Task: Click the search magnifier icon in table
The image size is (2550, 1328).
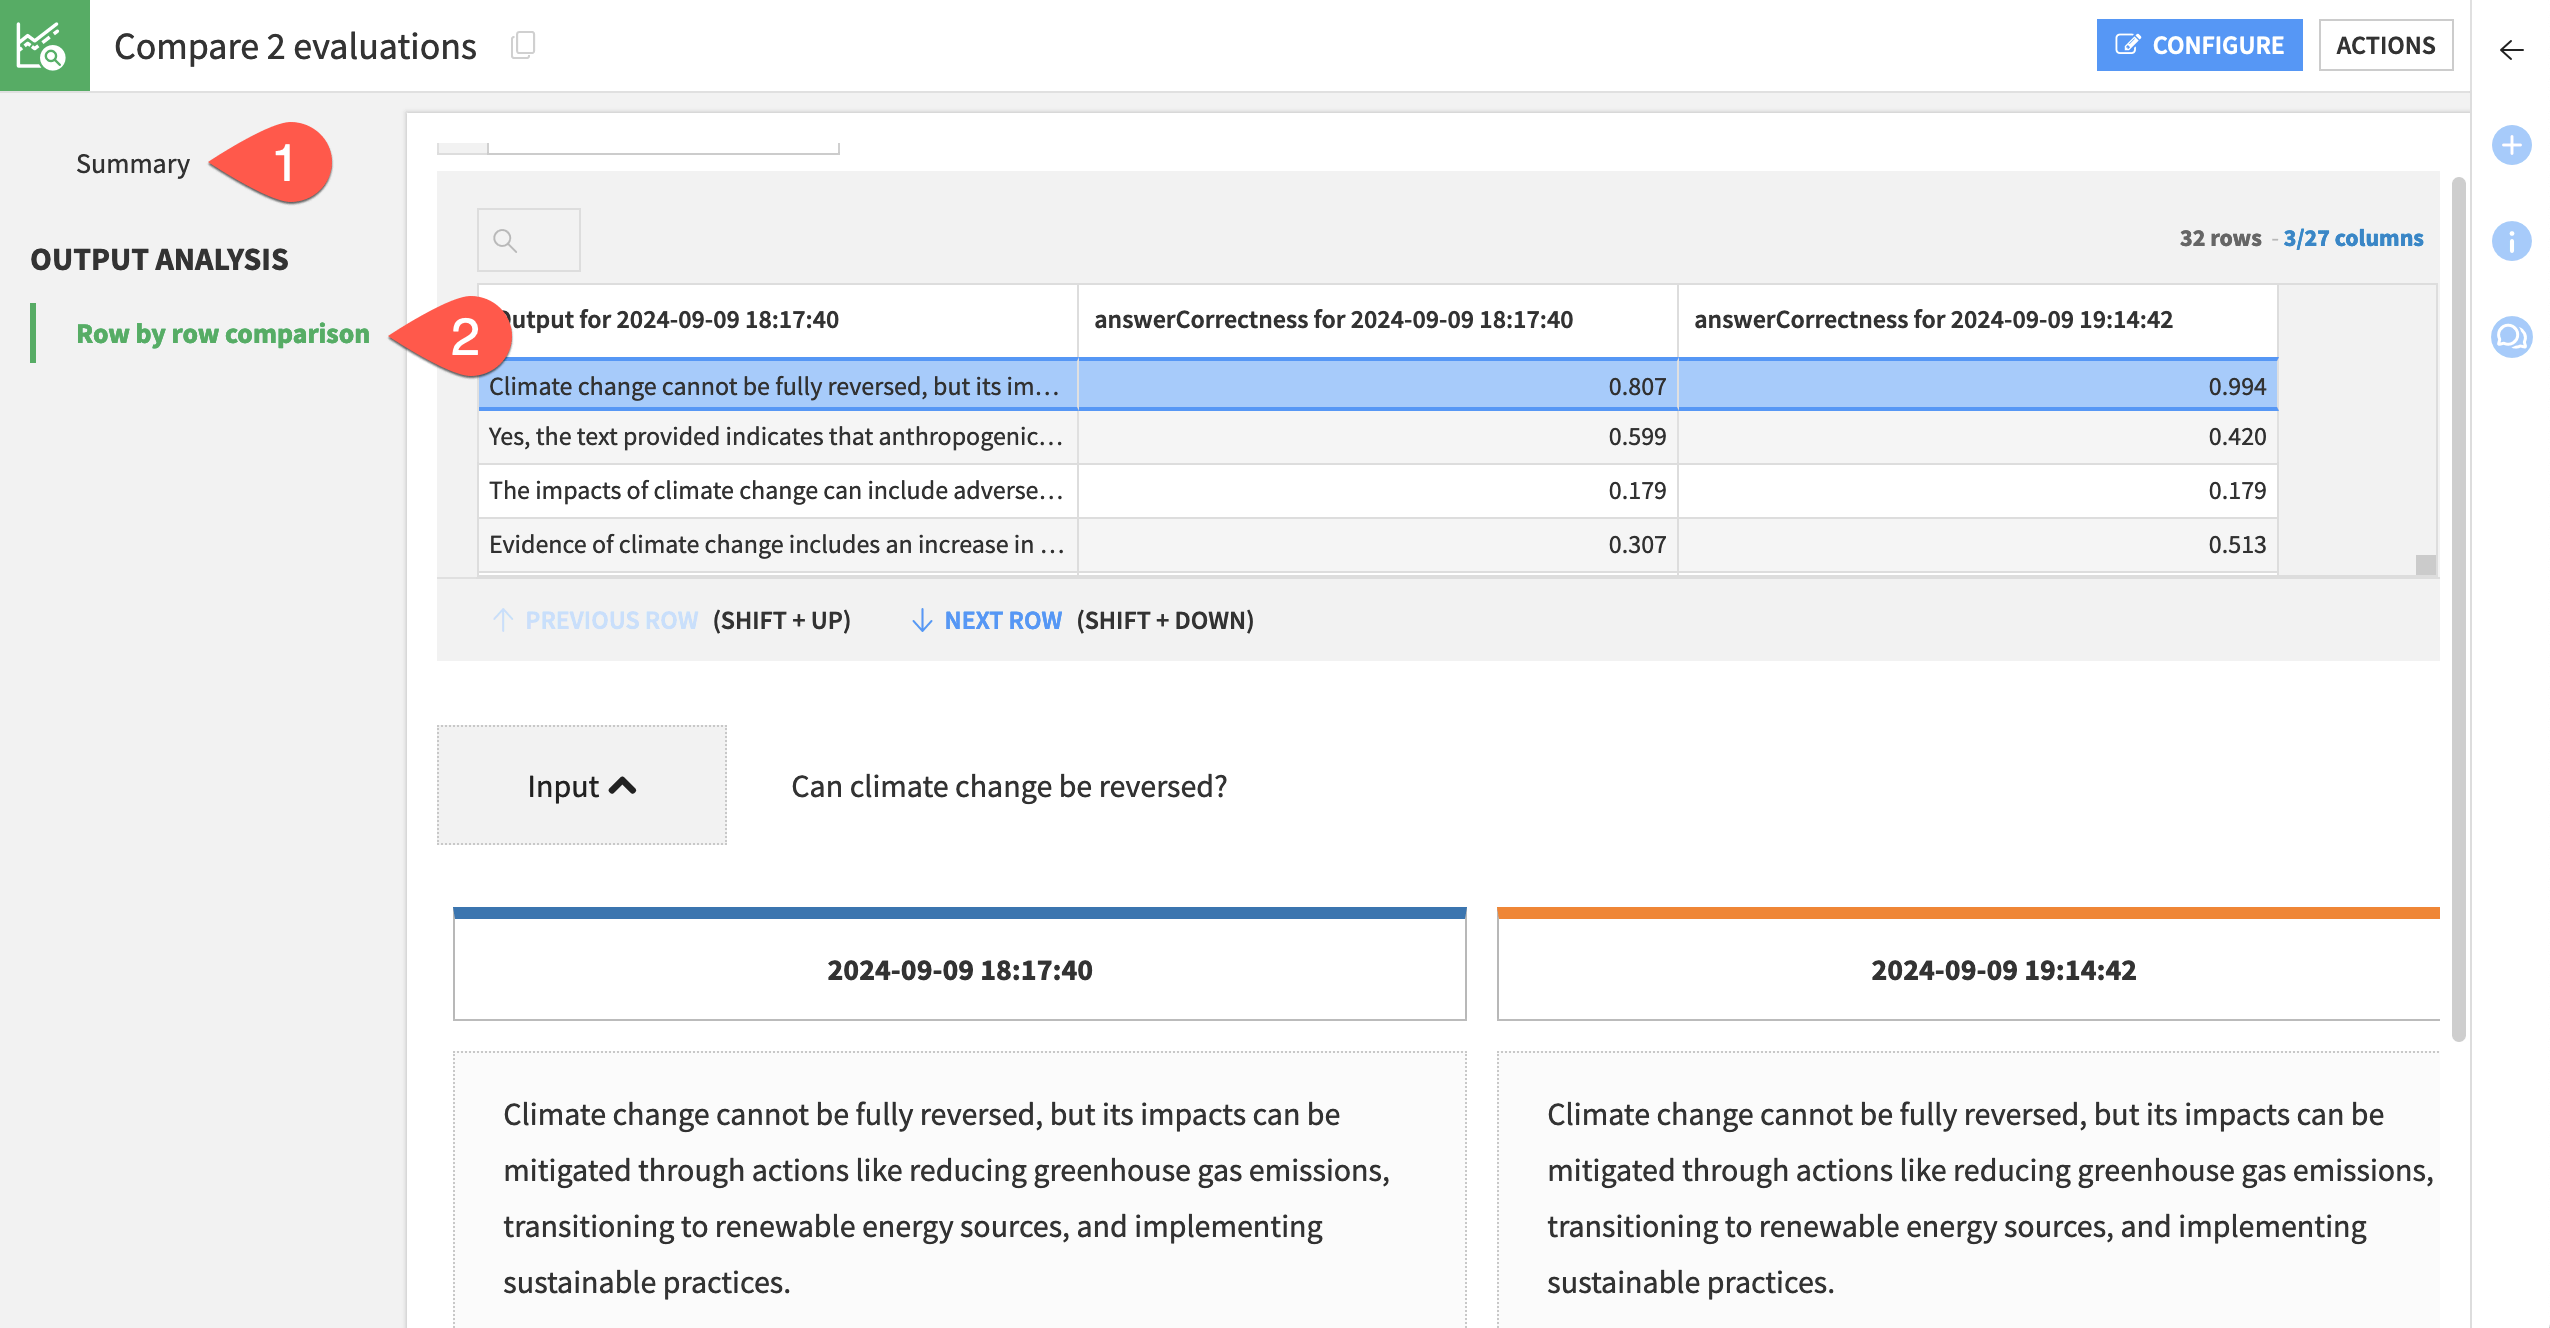Action: tap(504, 238)
